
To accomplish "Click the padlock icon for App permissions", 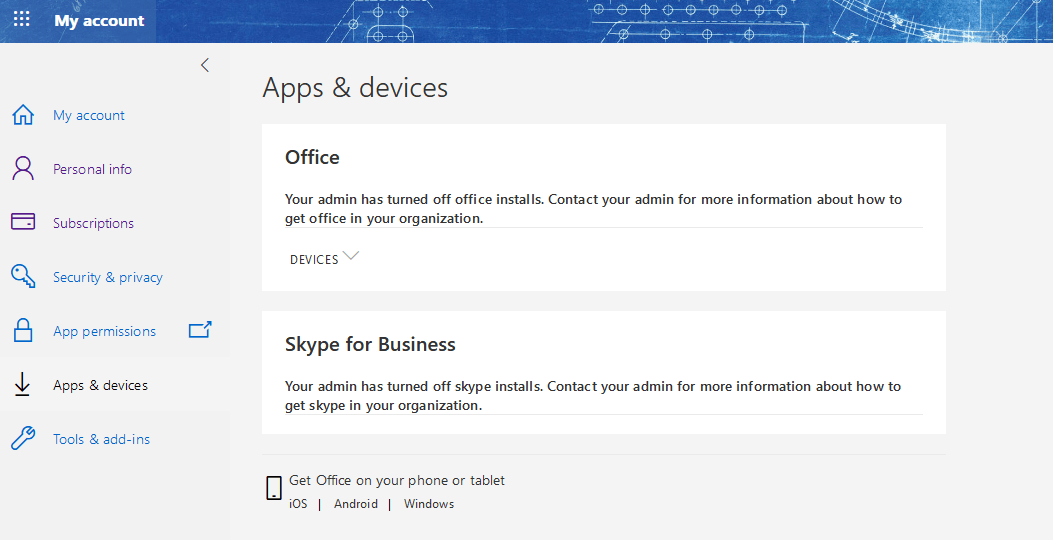I will pos(23,330).
